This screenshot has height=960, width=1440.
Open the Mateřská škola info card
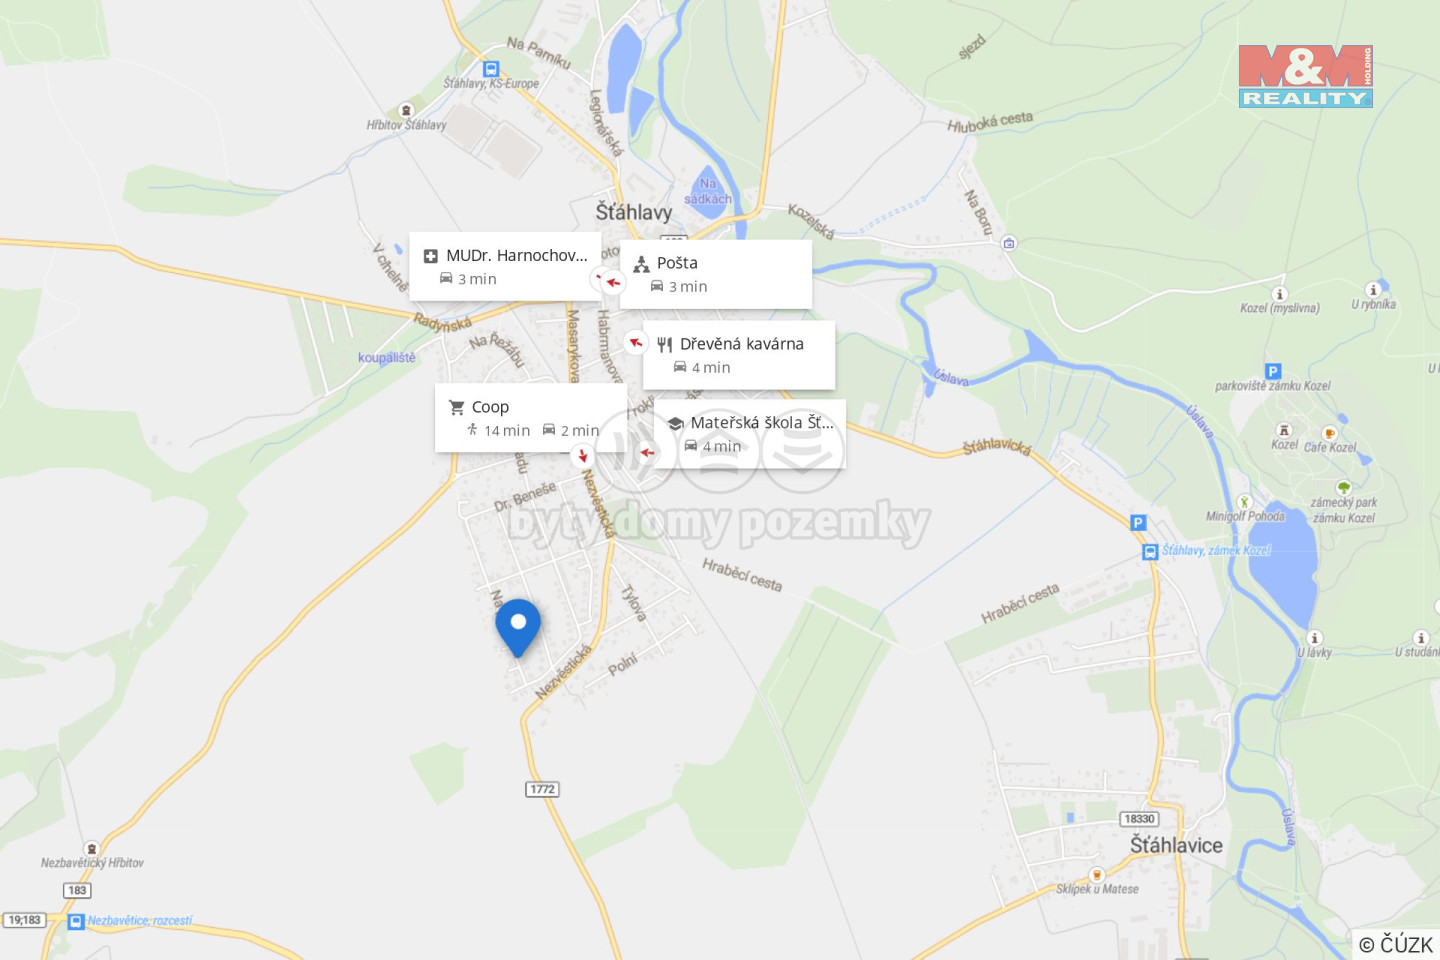[x=750, y=434]
